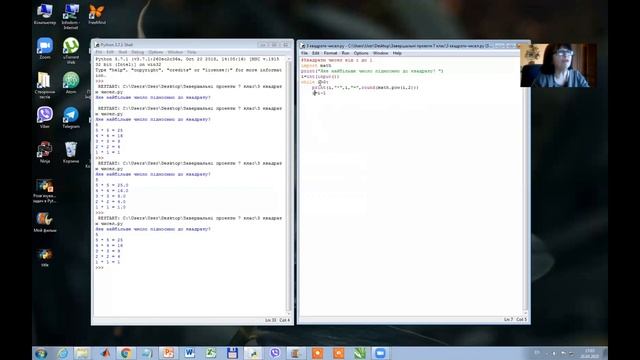Click the clock in the system tray
Screen dimensions: 640x360
pos(589,353)
